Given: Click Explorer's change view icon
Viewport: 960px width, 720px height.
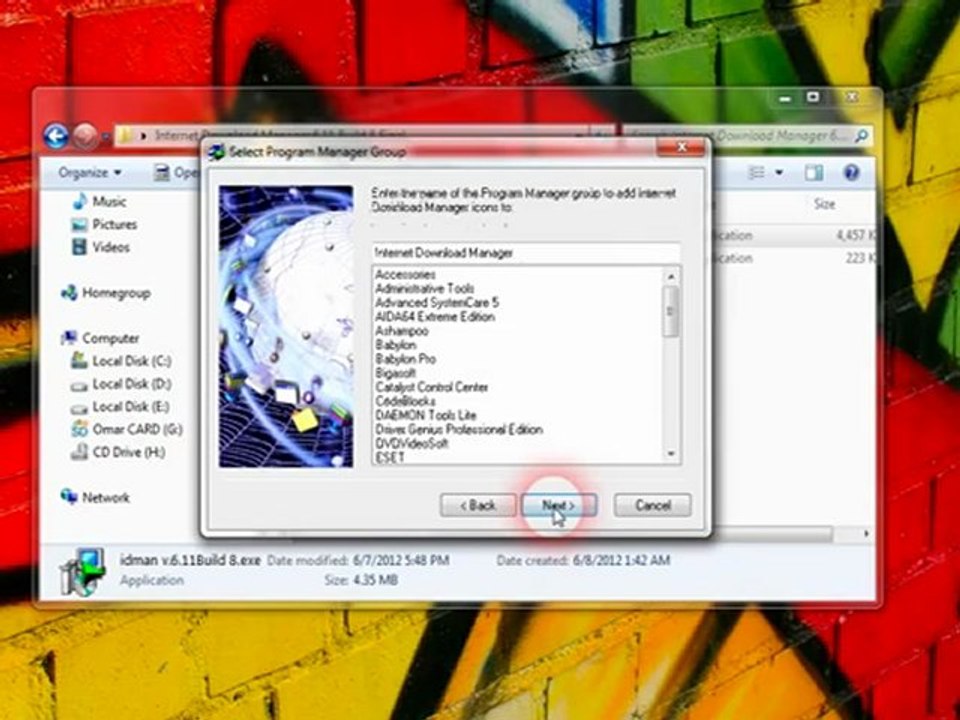Looking at the screenshot, I should (x=757, y=173).
